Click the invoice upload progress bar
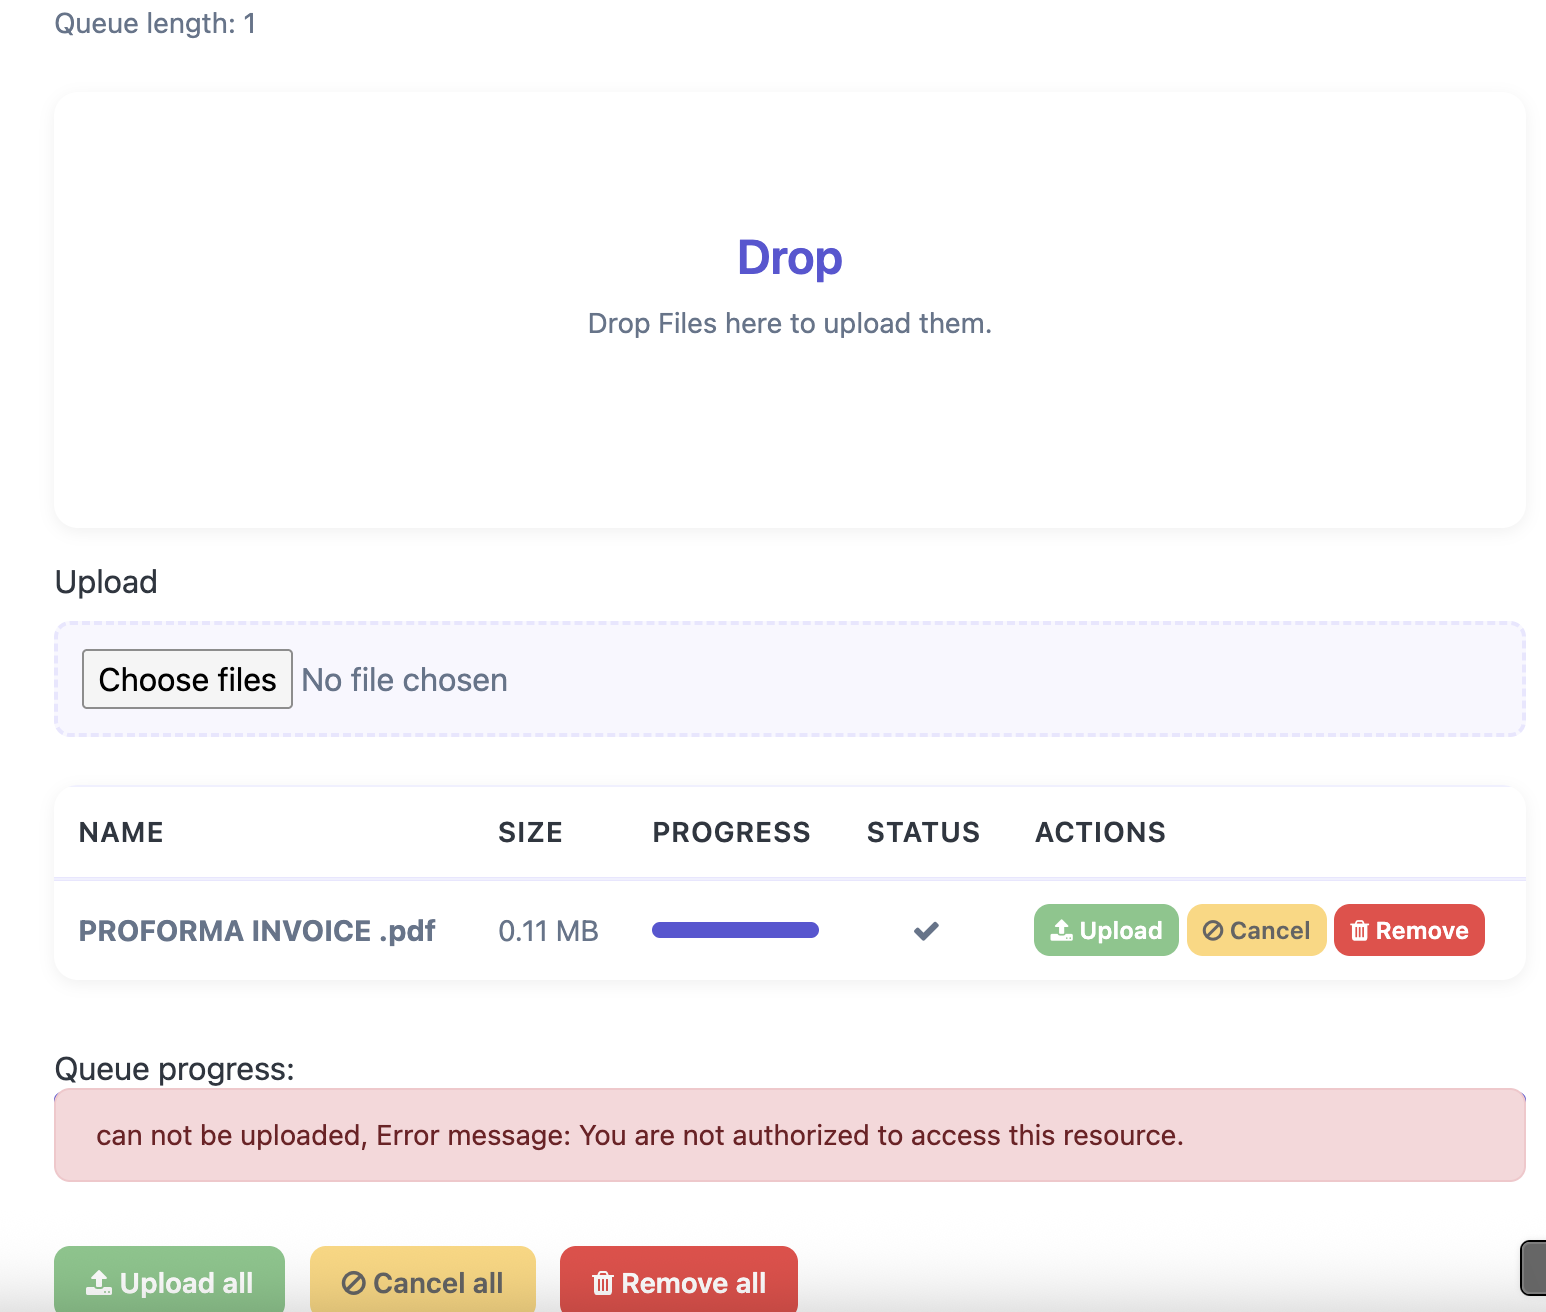Image resolution: width=1546 pixels, height=1312 pixels. [735, 930]
